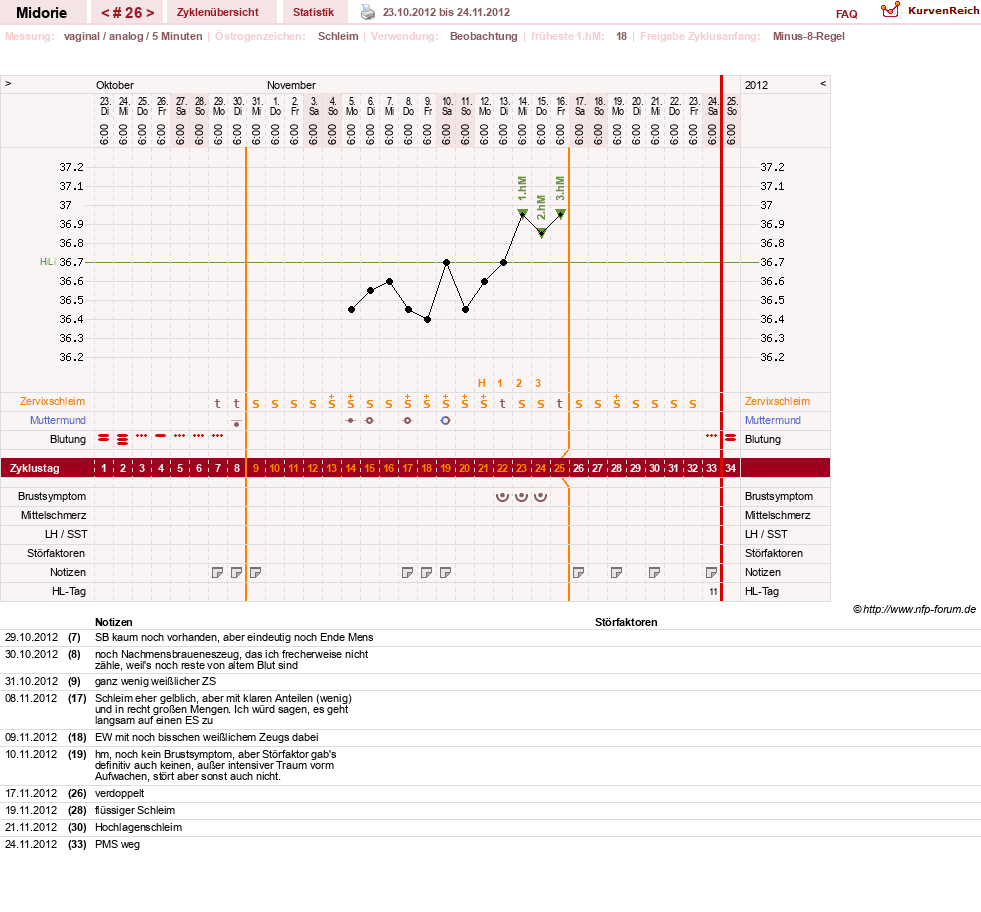Open the FAQ link
Image resolution: width=981 pixels, height=912 pixels.
[x=846, y=14]
